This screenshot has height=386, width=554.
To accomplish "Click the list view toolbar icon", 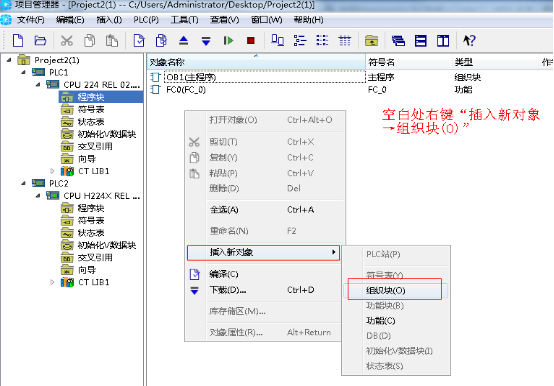I will tap(322, 41).
